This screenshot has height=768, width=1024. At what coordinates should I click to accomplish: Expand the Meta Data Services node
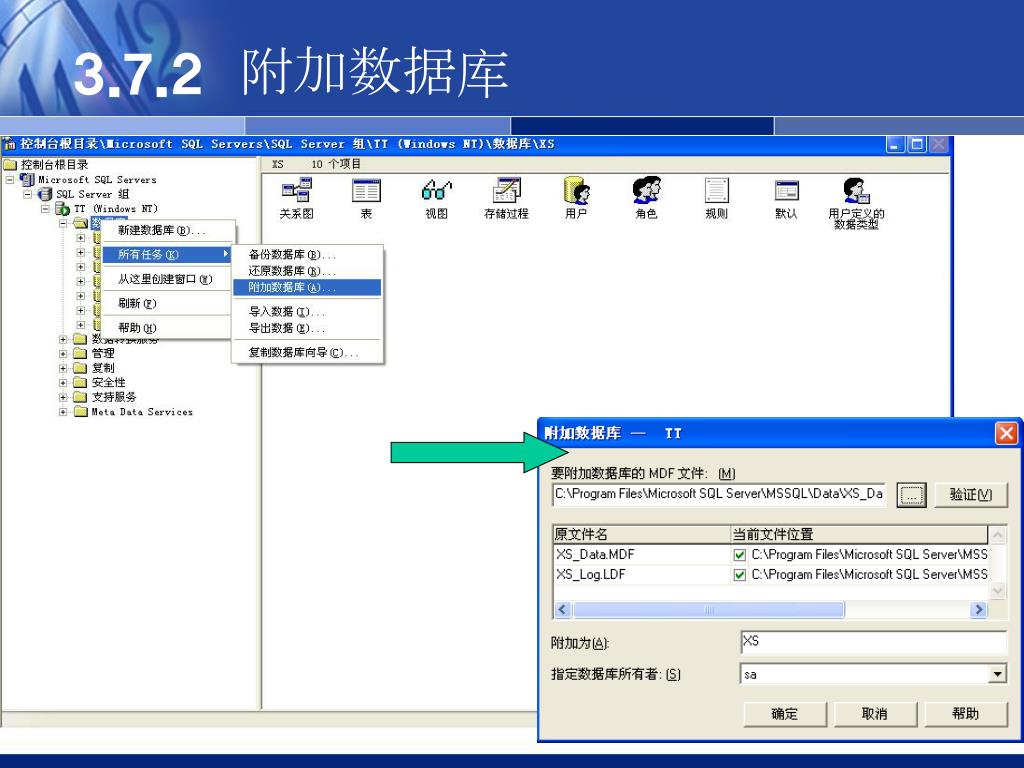click(x=63, y=412)
